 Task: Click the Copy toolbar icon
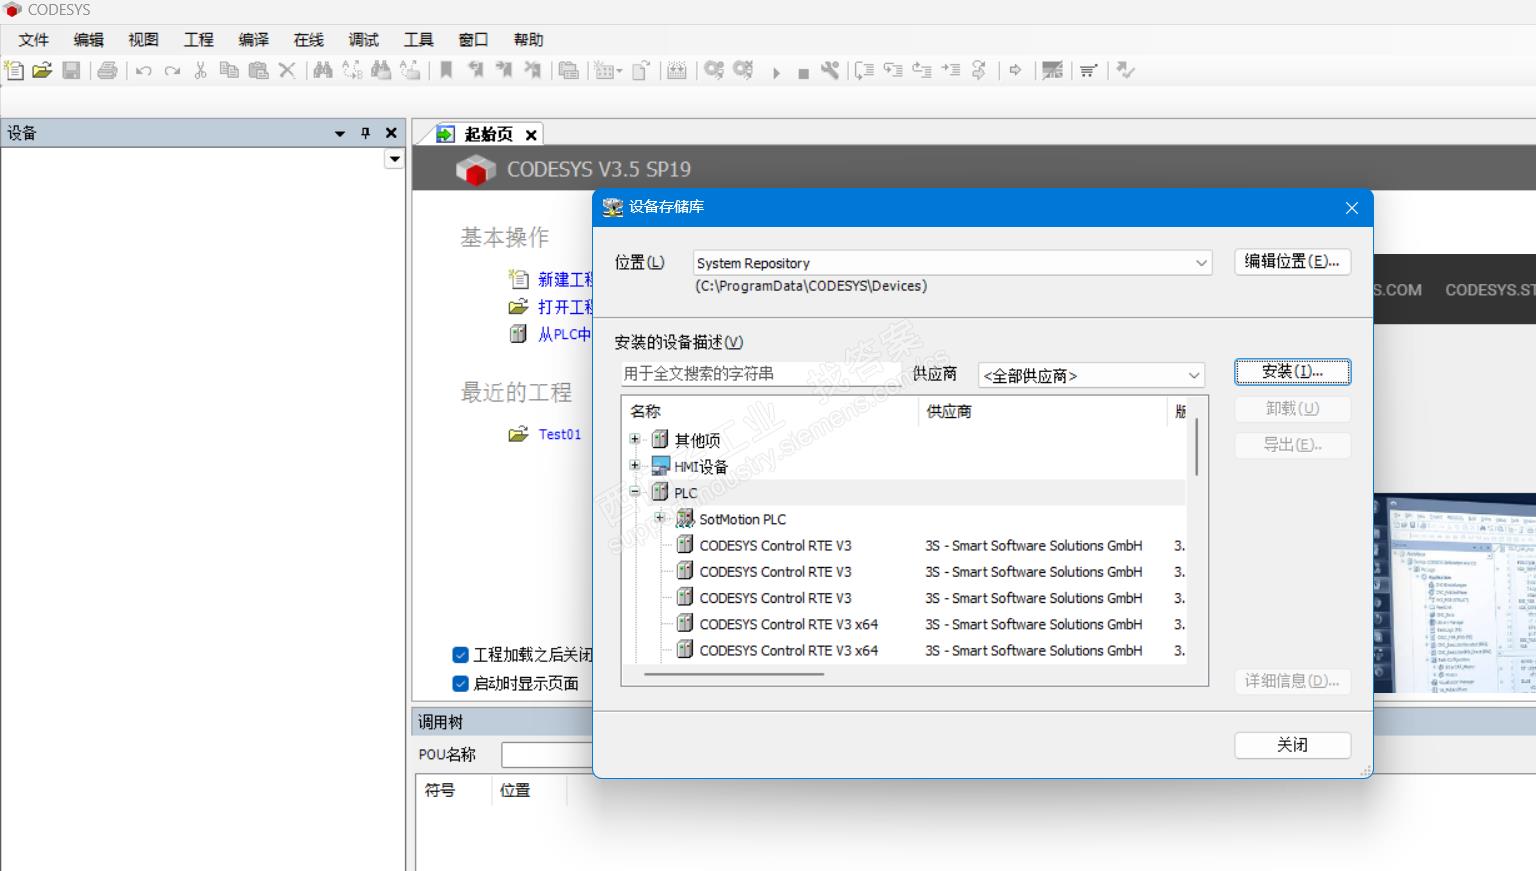pyautogui.click(x=229, y=70)
